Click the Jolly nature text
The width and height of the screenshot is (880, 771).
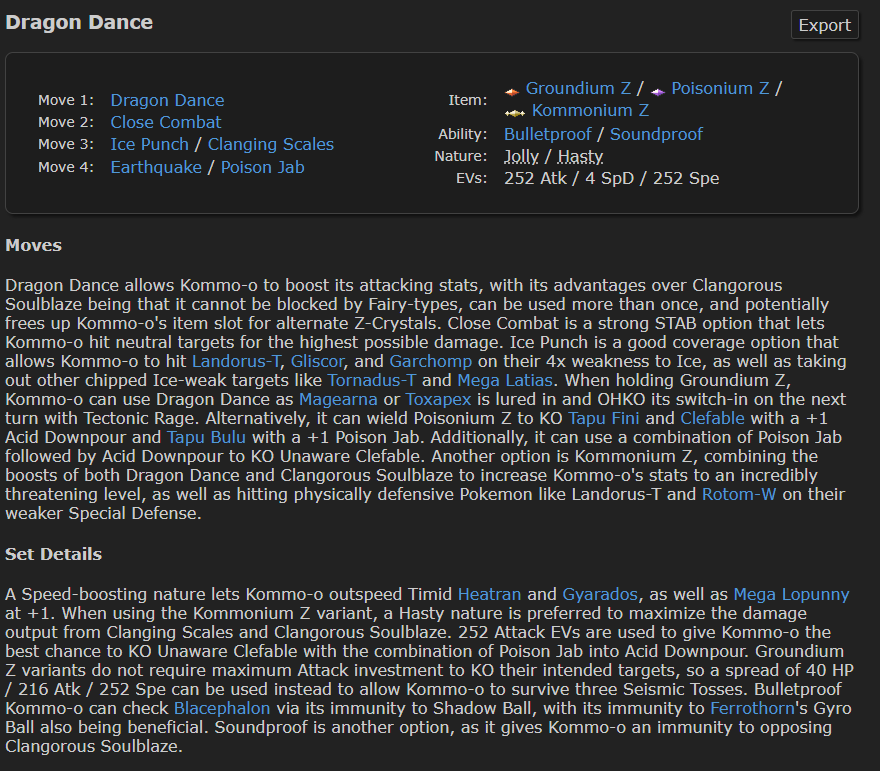pos(521,156)
